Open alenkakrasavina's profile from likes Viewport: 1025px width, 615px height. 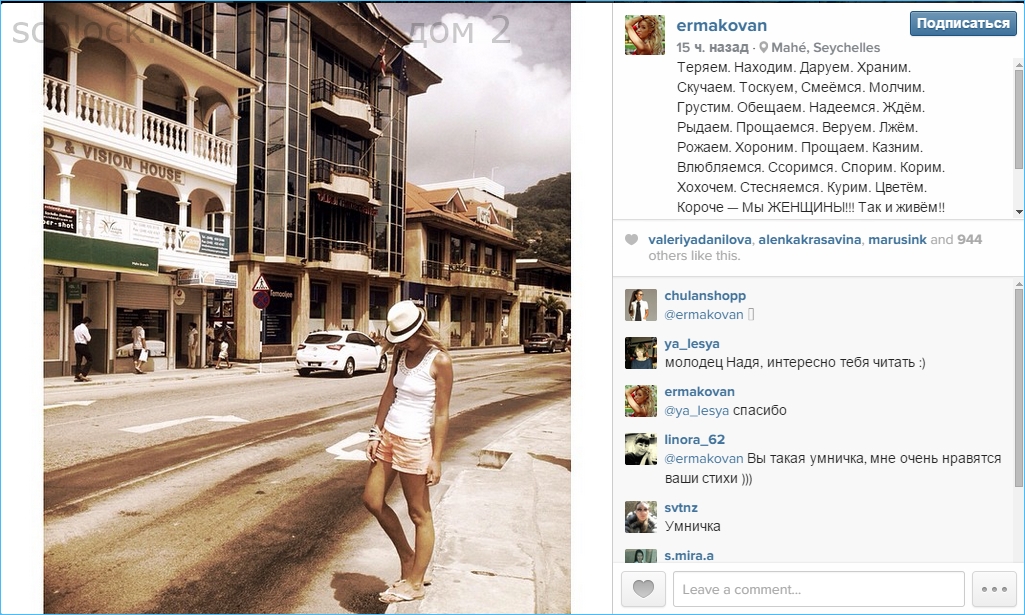[809, 240]
